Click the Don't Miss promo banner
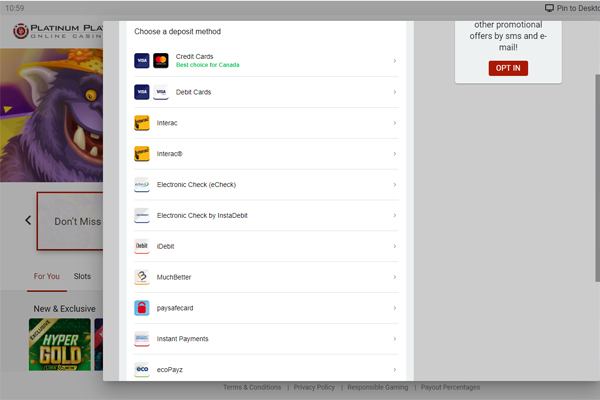The width and height of the screenshot is (600, 400). click(x=70, y=221)
